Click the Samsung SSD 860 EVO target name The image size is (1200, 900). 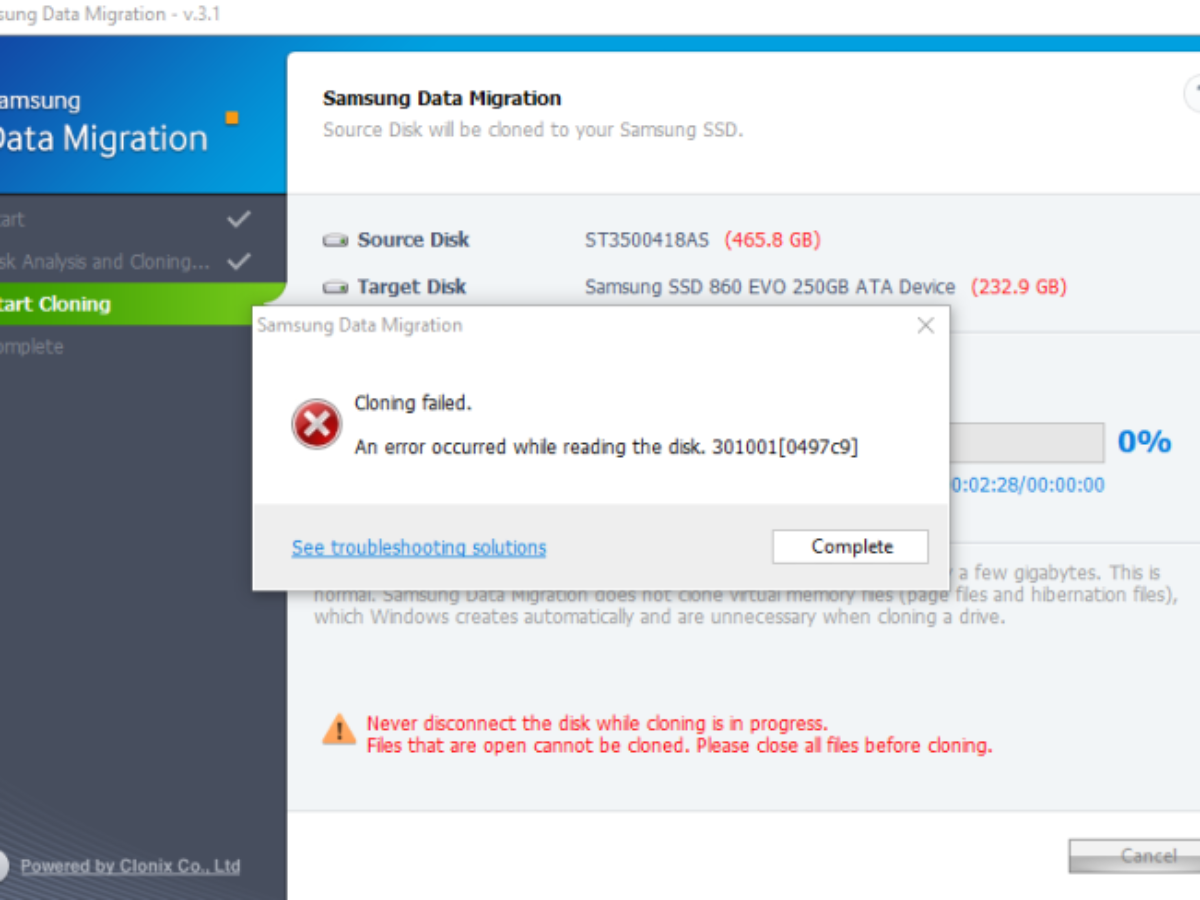(770, 287)
